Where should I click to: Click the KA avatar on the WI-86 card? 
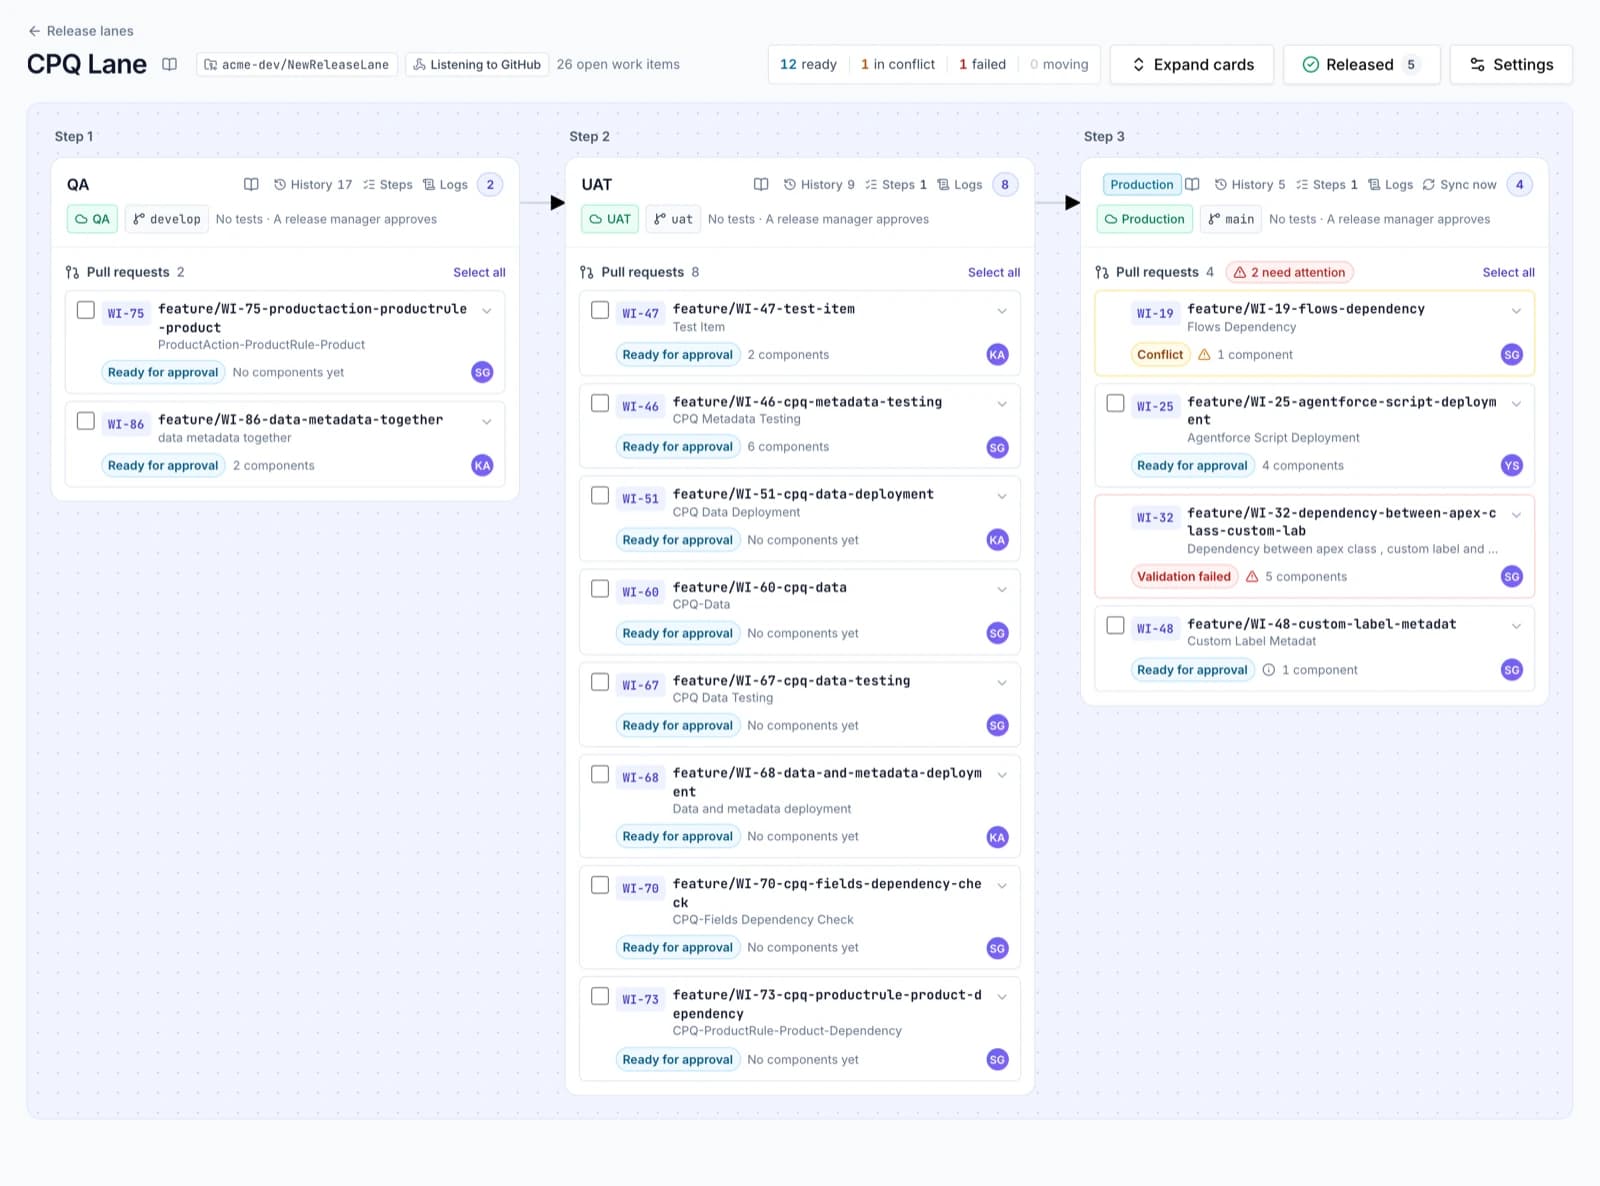[x=482, y=465]
